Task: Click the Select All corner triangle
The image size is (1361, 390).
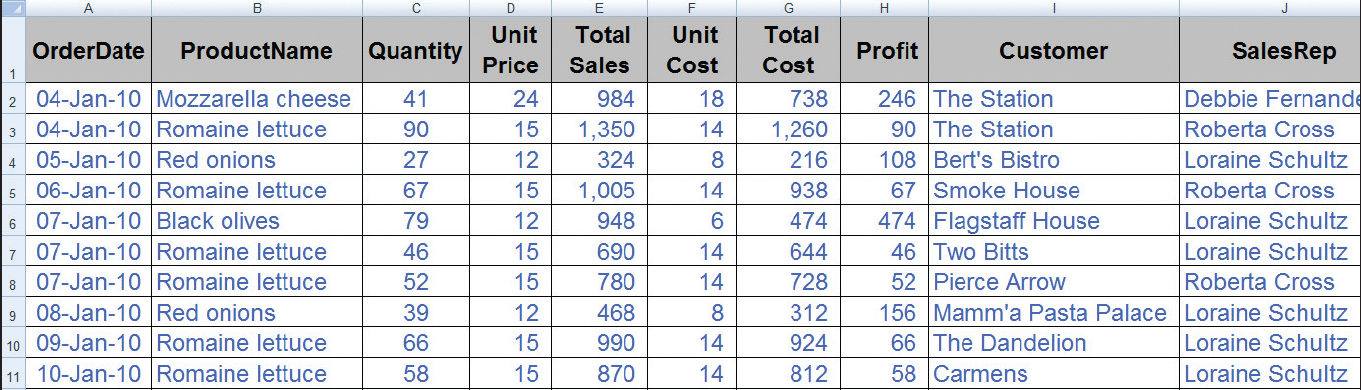Action: pyautogui.click(x=12, y=8)
